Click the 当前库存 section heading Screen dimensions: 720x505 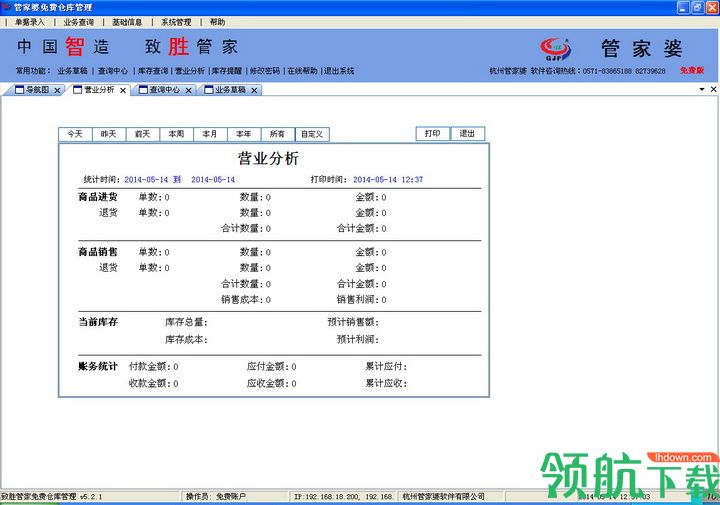[x=98, y=322]
